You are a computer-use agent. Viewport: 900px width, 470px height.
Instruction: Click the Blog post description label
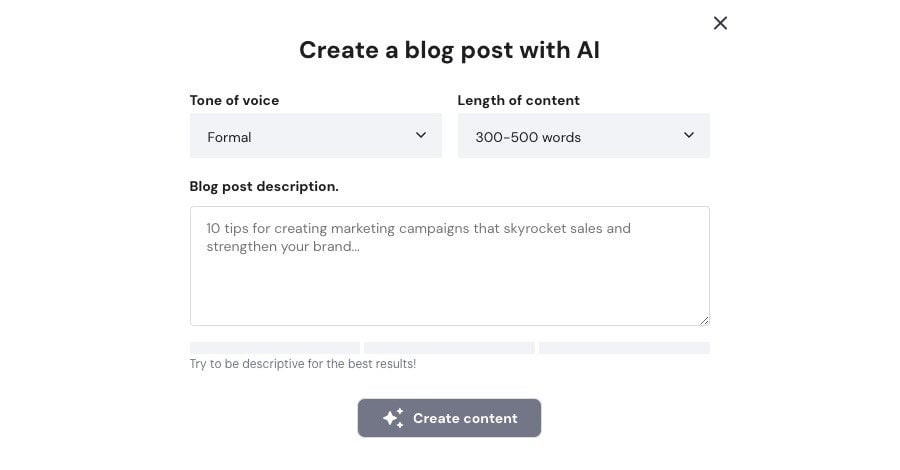tap(264, 186)
